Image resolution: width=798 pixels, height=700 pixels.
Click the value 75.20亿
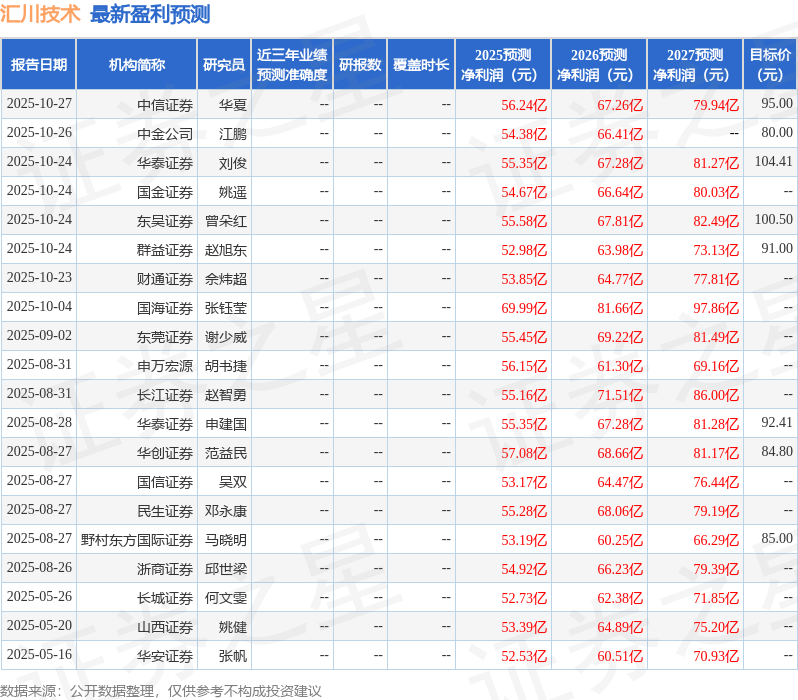point(716,628)
